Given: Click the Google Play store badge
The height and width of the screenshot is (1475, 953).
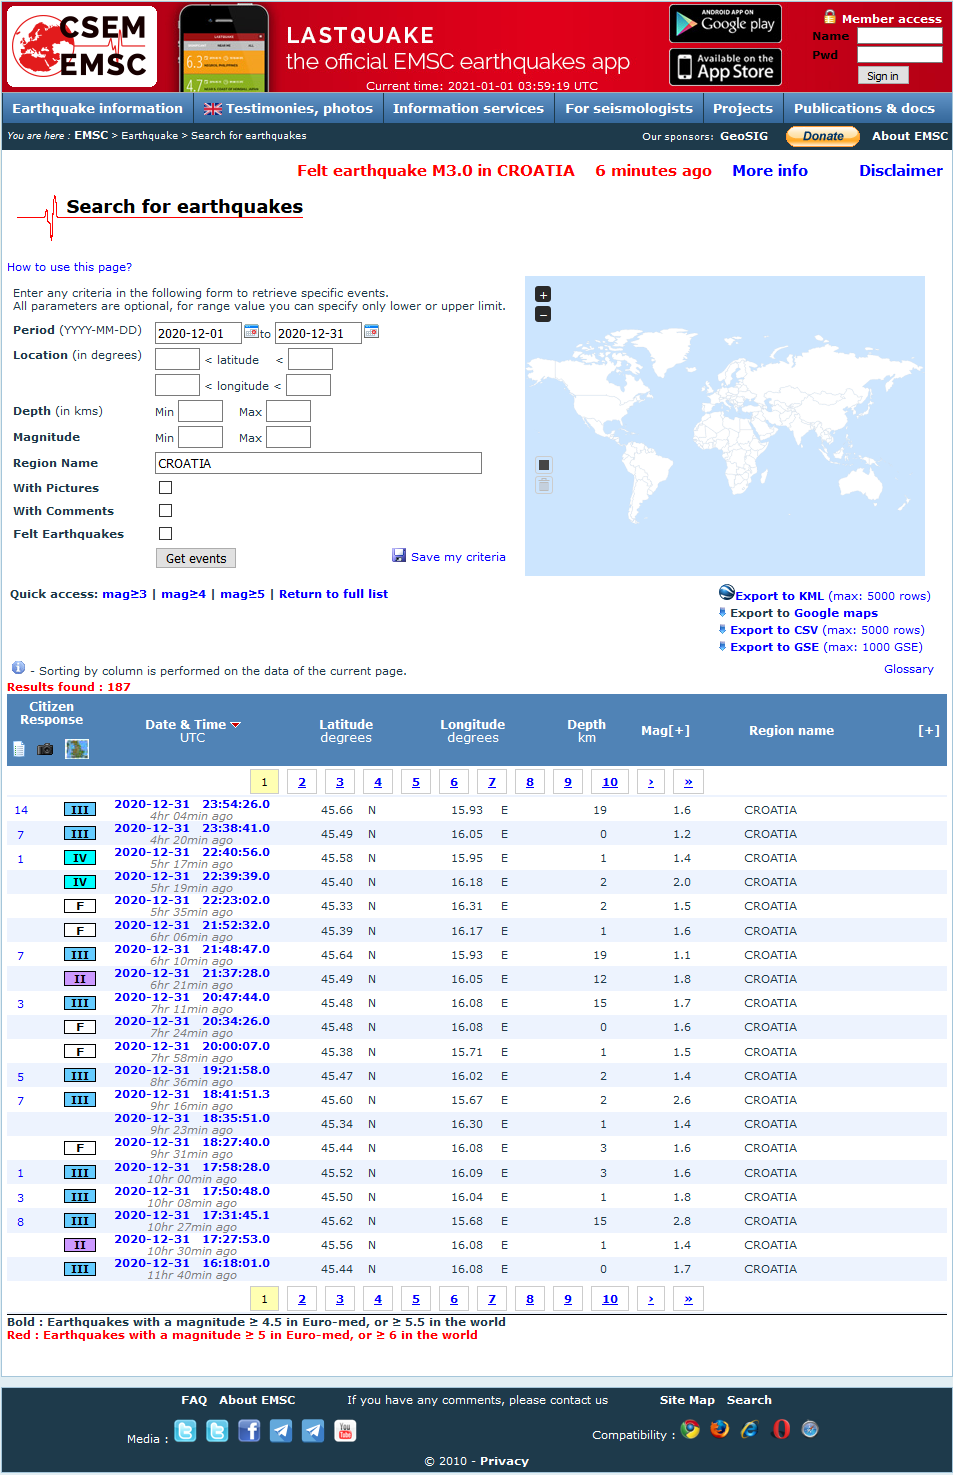Looking at the screenshot, I should [x=725, y=23].
